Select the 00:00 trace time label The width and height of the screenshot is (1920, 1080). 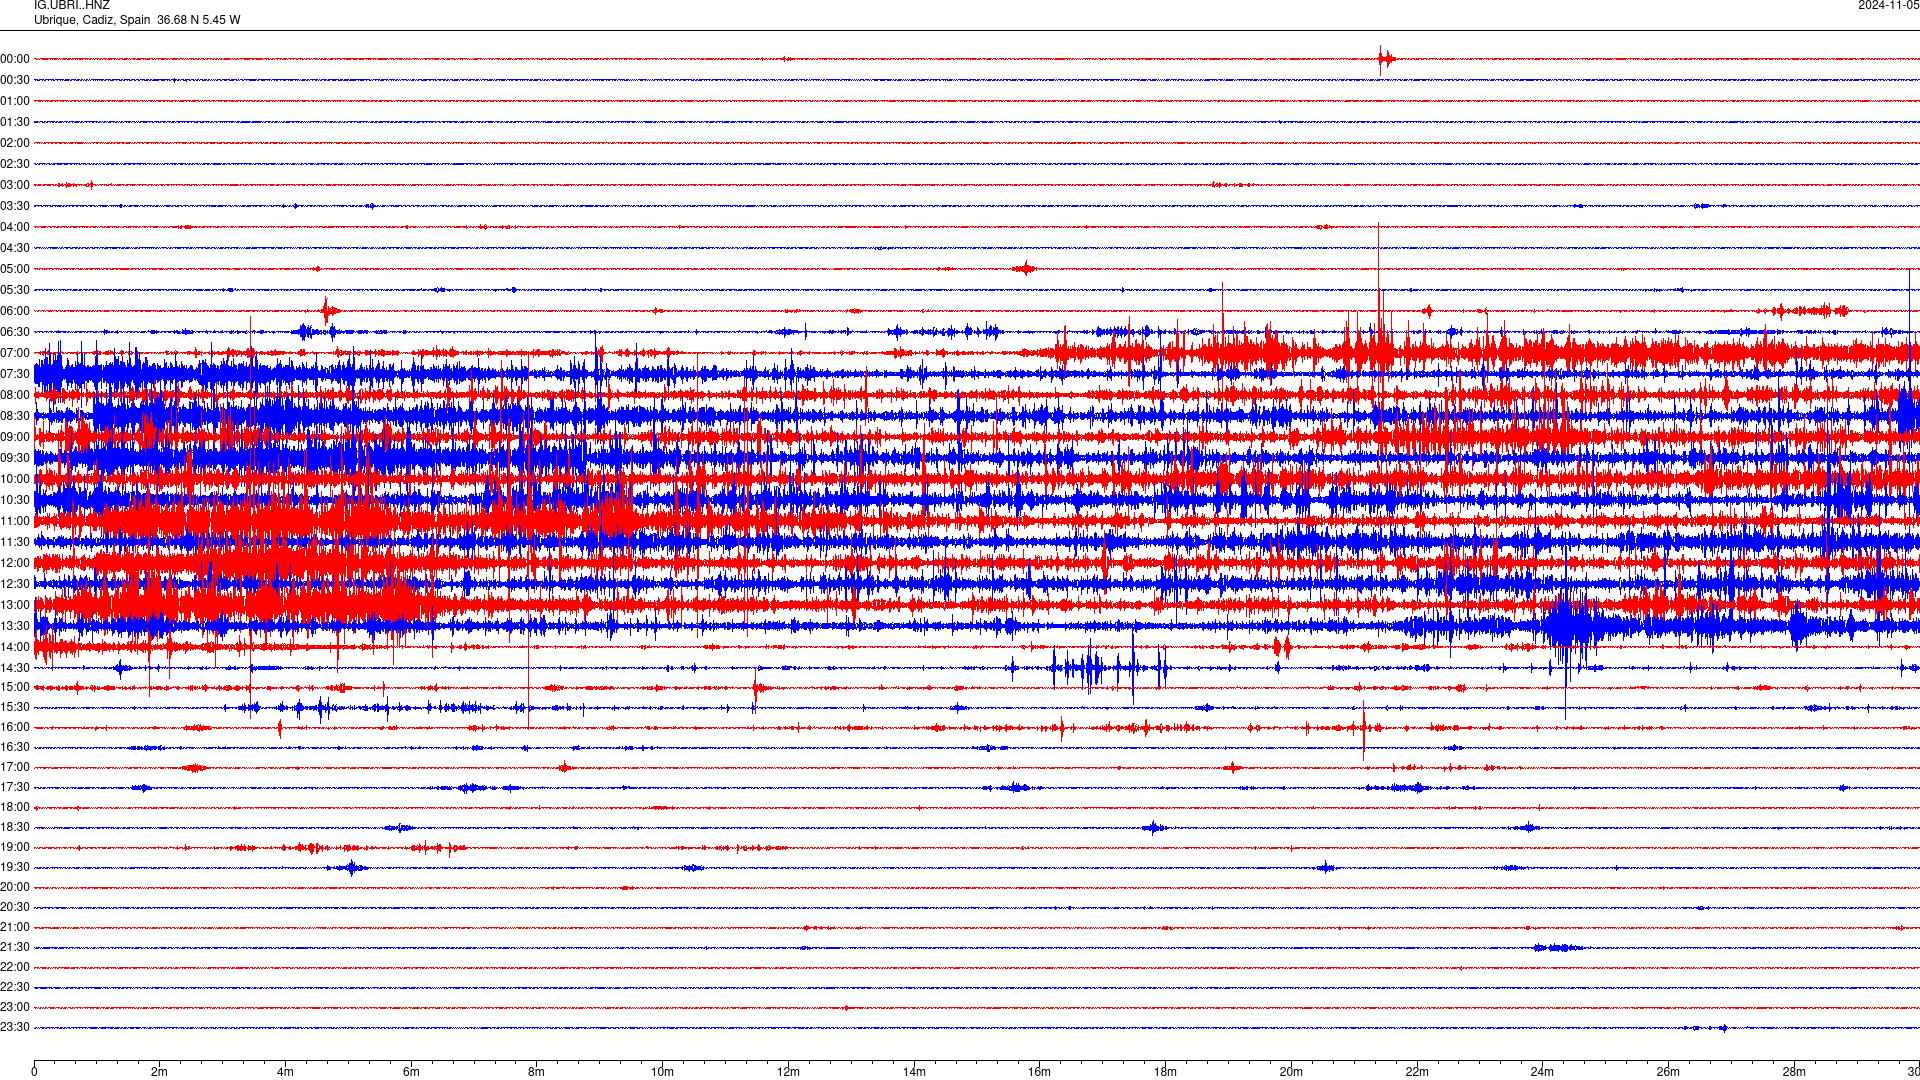point(15,59)
